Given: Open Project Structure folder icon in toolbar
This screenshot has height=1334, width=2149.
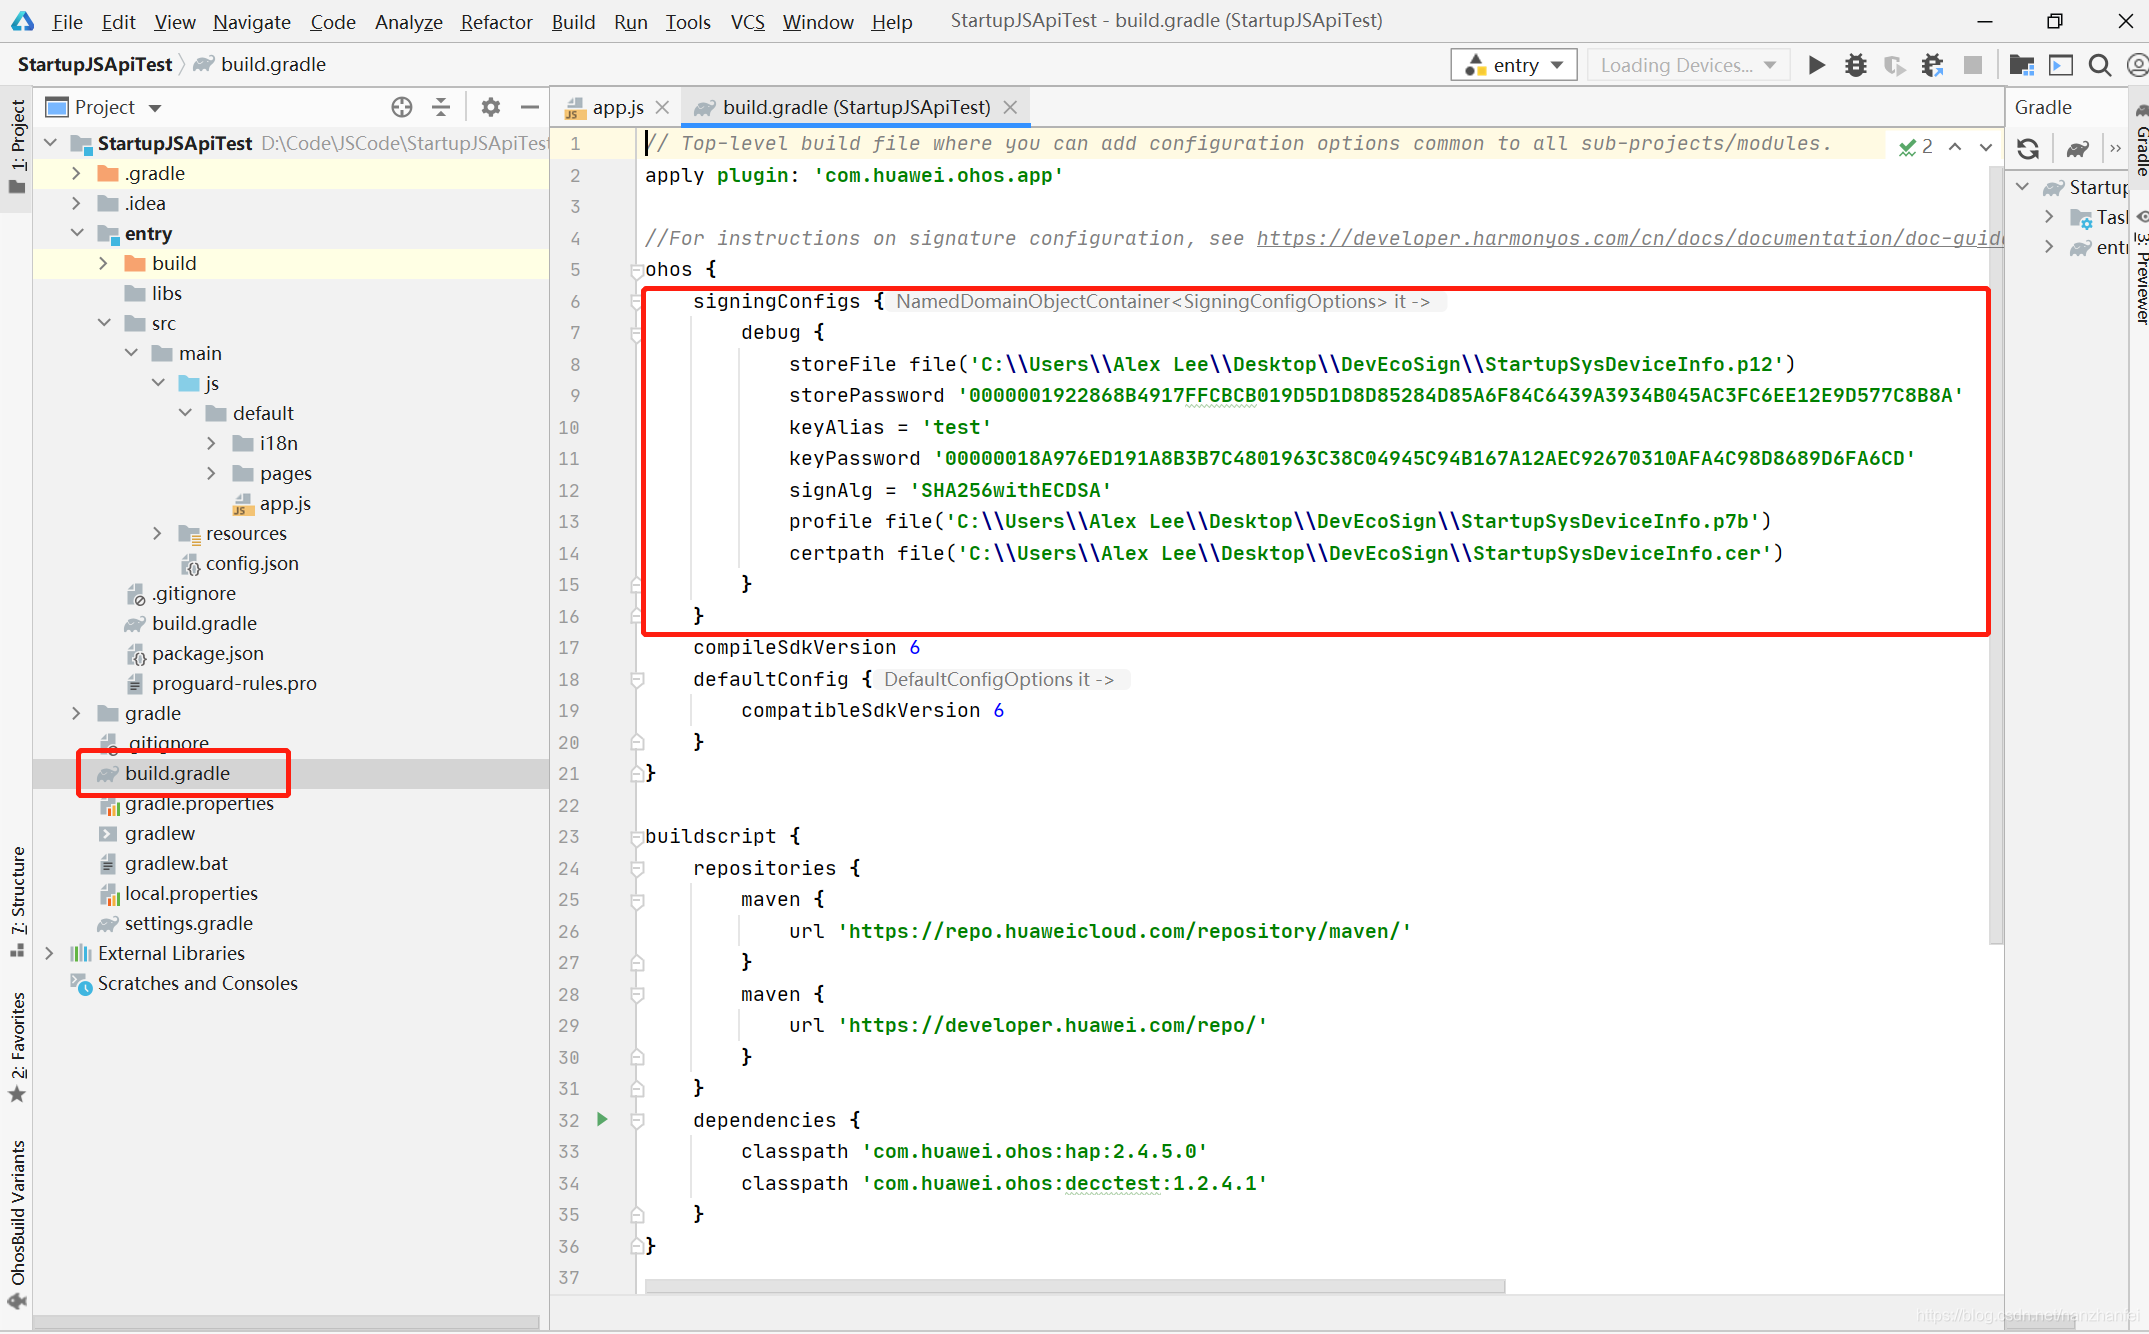Looking at the screenshot, I should tap(2021, 65).
